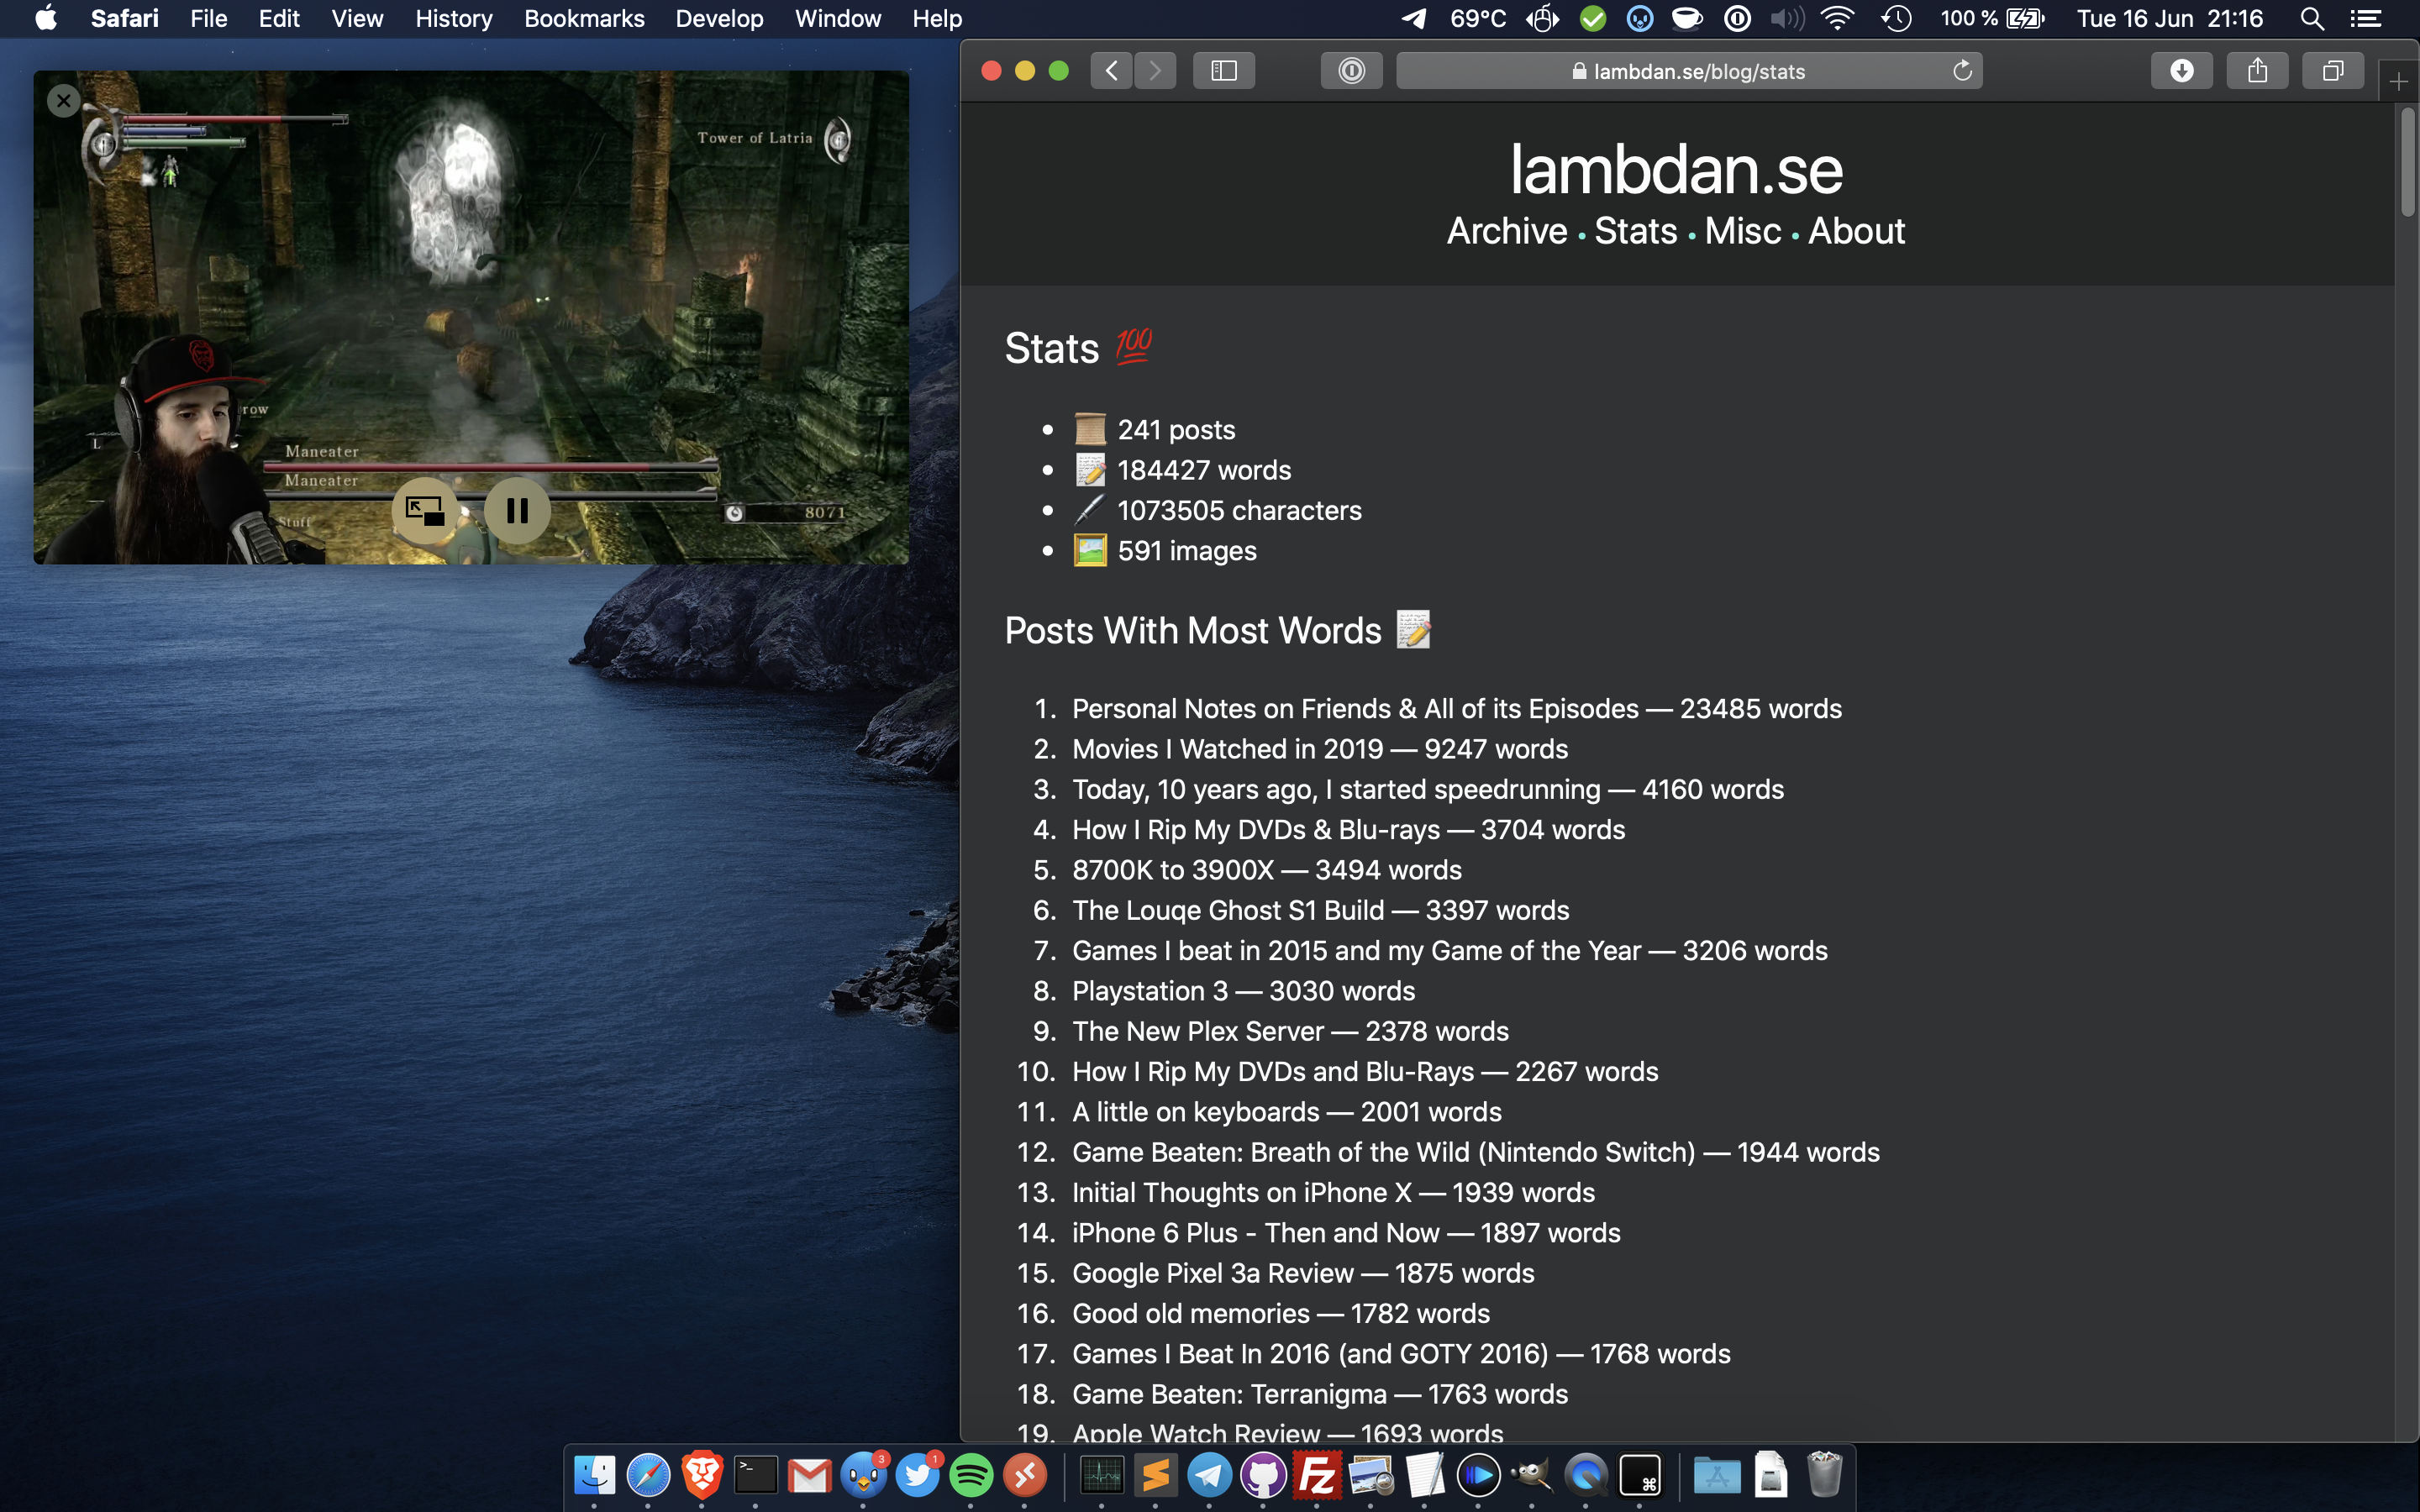Open FileZilla from the Dock
2420x1512 pixels.
[x=1317, y=1474]
